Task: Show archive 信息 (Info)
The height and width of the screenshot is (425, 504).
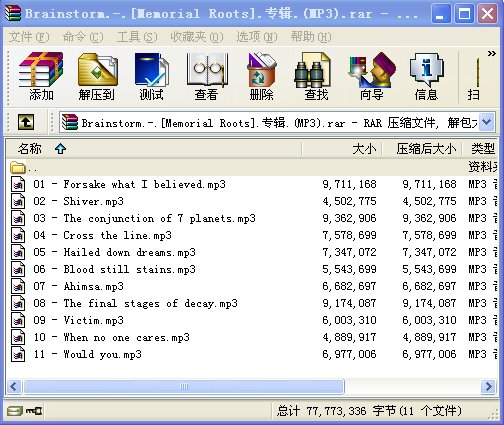Action: (x=426, y=76)
